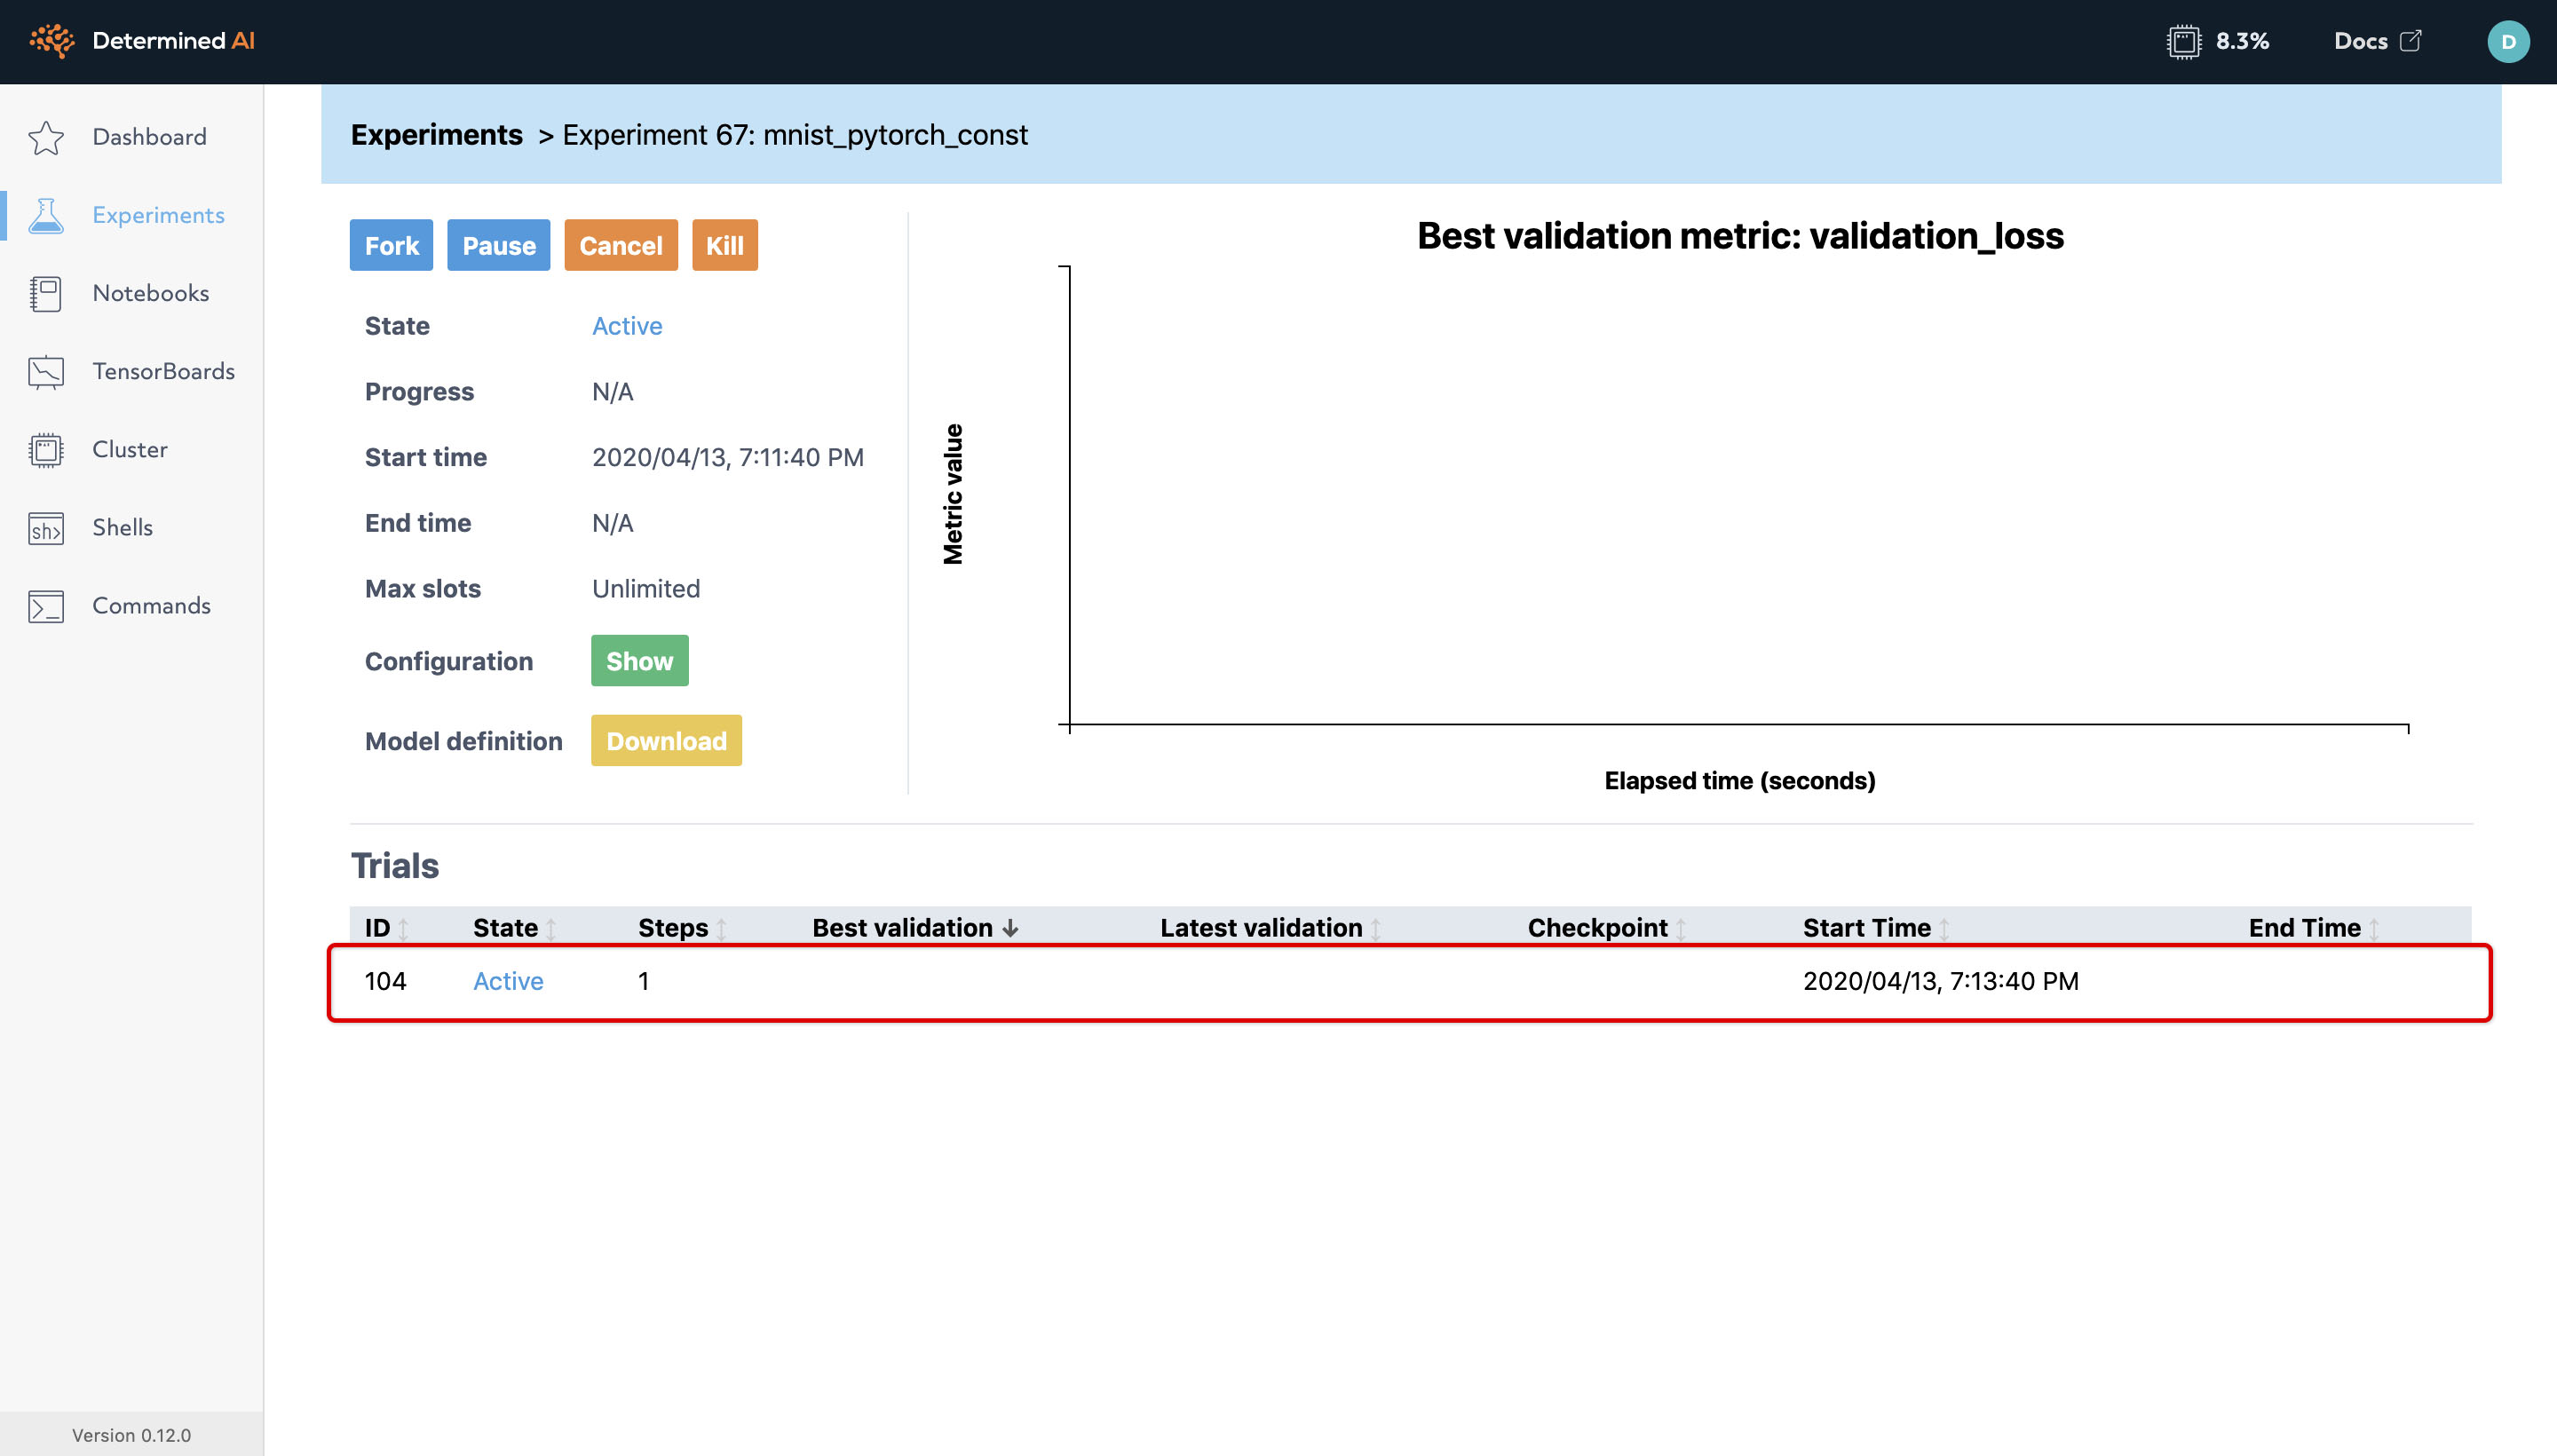Click the Elapsed time axis label
The width and height of the screenshot is (2557, 1456).
point(1739,781)
